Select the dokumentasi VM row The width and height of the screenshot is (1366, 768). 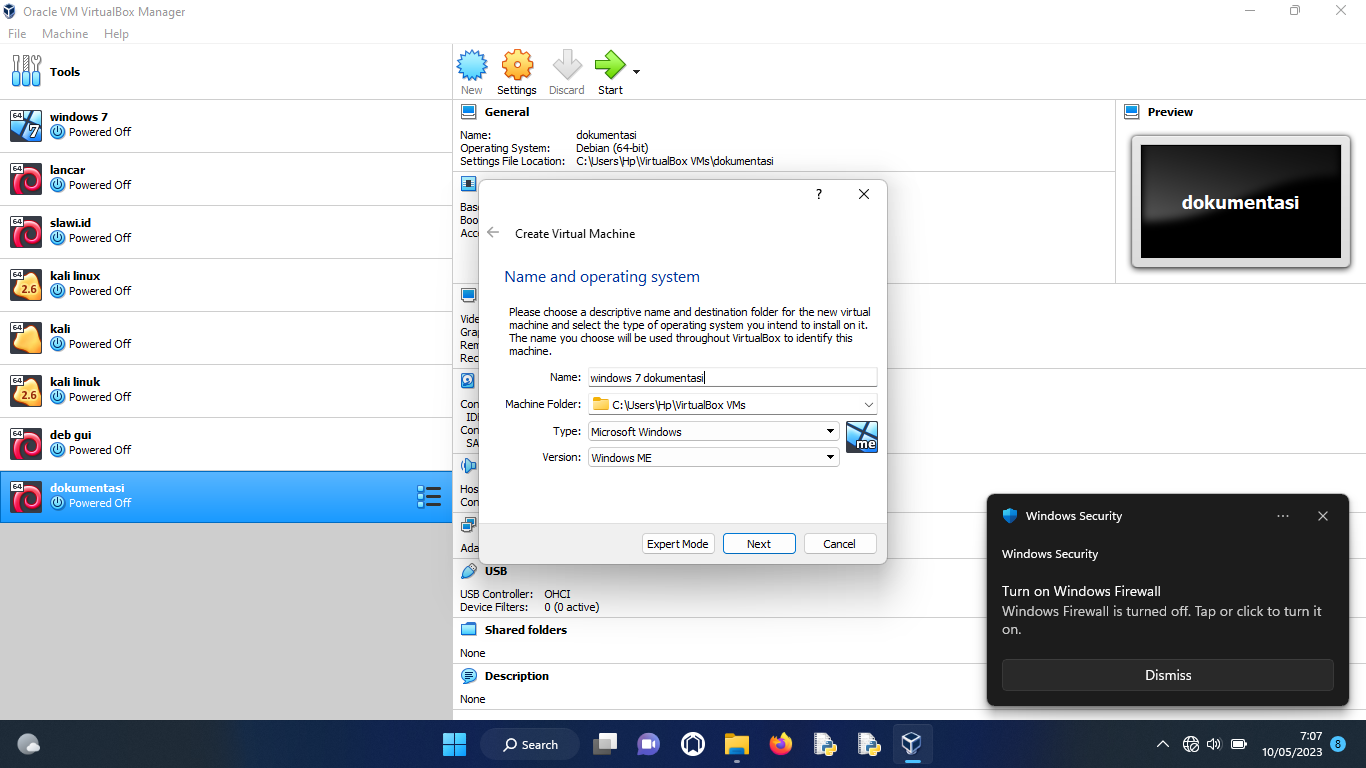click(x=226, y=496)
